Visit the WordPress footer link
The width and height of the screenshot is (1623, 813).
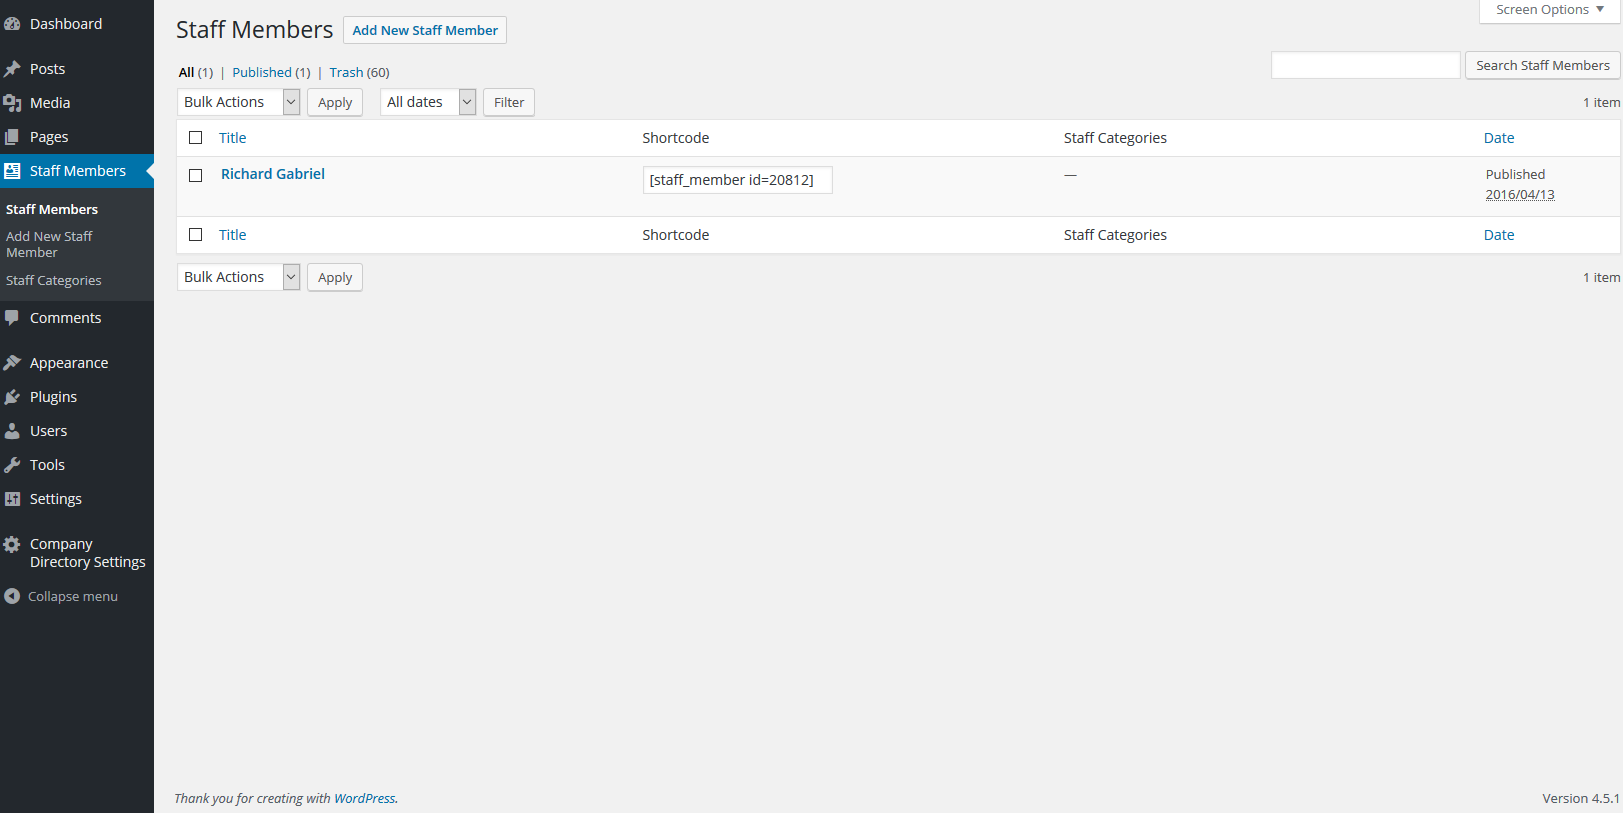(364, 798)
